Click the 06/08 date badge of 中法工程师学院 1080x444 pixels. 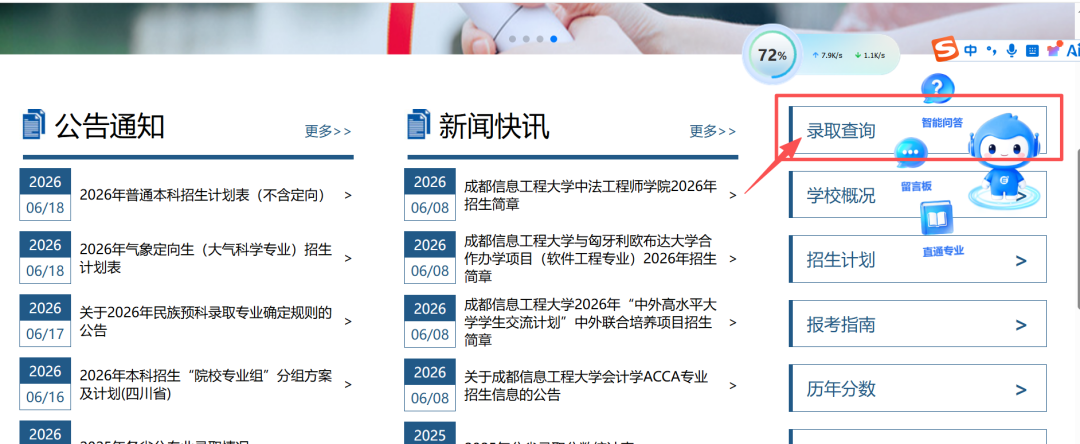[430, 195]
